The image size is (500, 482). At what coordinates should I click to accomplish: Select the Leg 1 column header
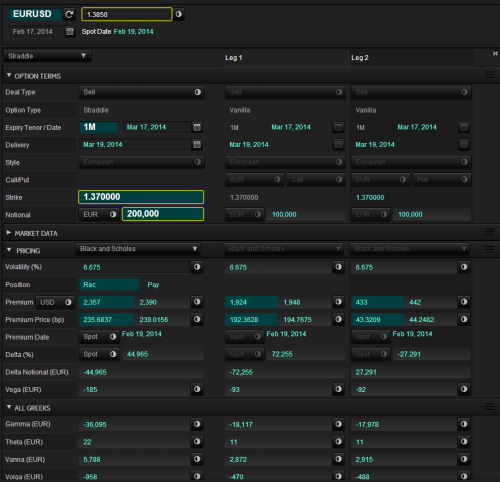[x=234, y=58]
